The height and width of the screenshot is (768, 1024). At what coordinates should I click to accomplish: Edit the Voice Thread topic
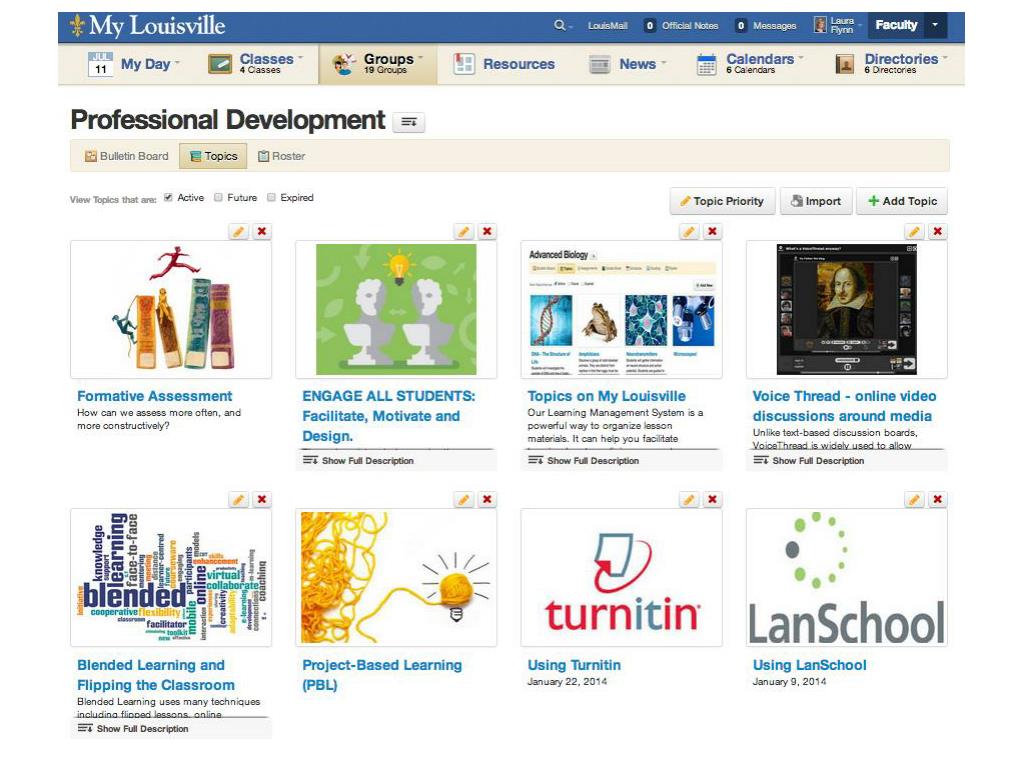[914, 231]
